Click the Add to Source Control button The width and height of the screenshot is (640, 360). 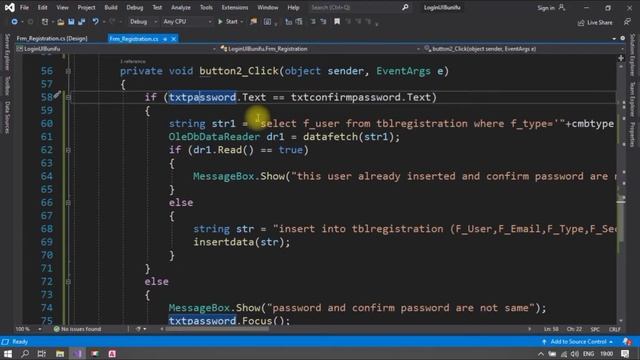[x=578, y=342]
